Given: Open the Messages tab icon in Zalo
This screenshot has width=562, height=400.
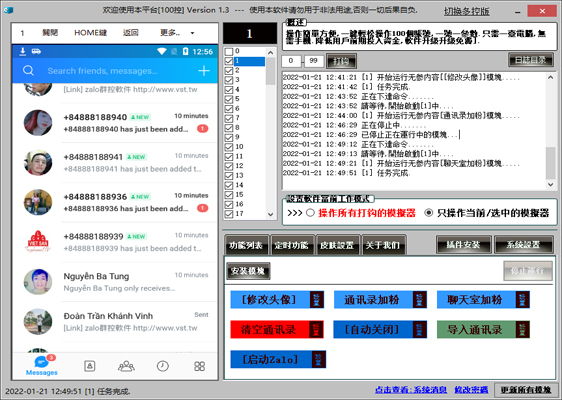Looking at the screenshot, I should click(42, 362).
